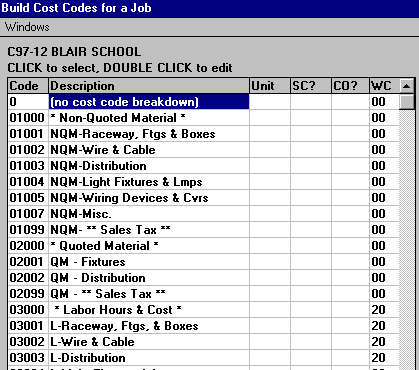Select "QM - ** Sales Tax **" row
Screen dimensions: 419x370
(203, 294)
